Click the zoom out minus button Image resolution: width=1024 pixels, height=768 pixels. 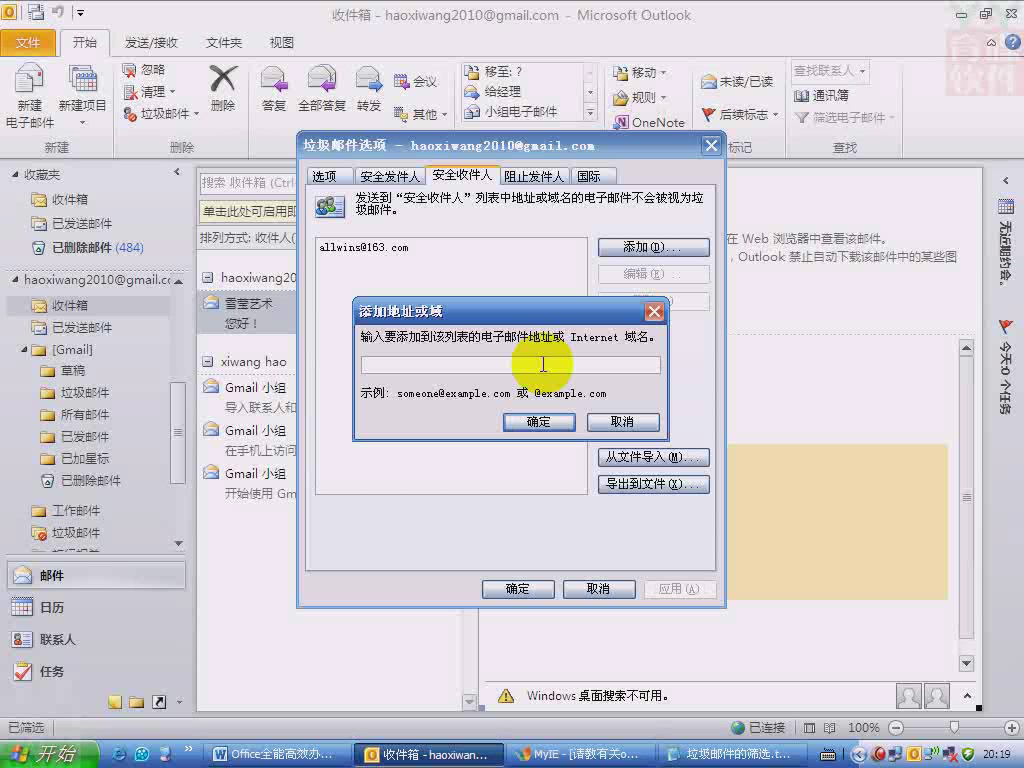click(897, 728)
